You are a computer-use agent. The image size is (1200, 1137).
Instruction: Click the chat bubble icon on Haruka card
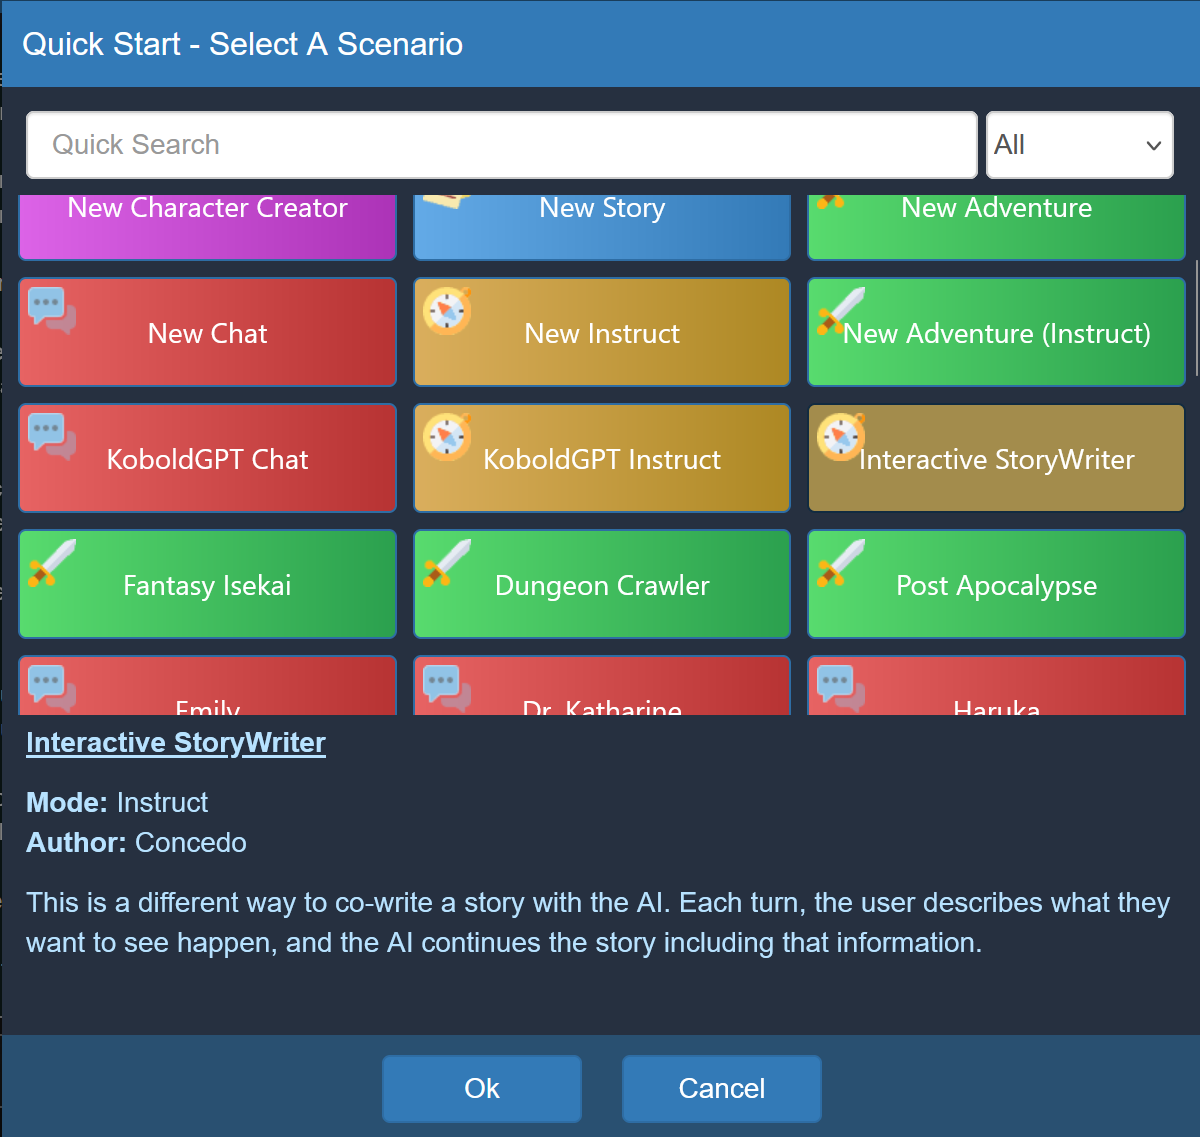[x=841, y=688]
